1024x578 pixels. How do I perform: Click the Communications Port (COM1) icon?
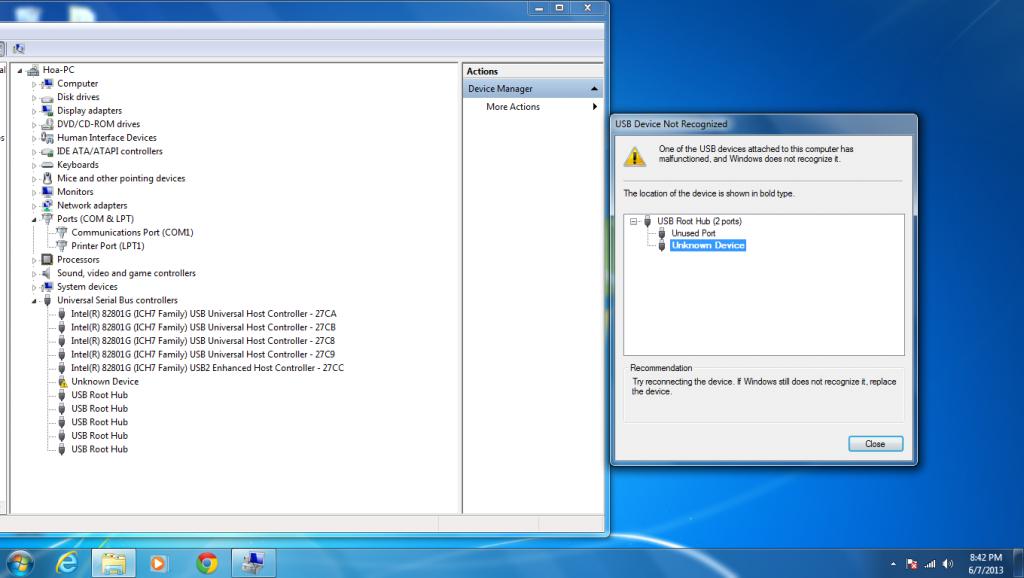click(61, 233)
